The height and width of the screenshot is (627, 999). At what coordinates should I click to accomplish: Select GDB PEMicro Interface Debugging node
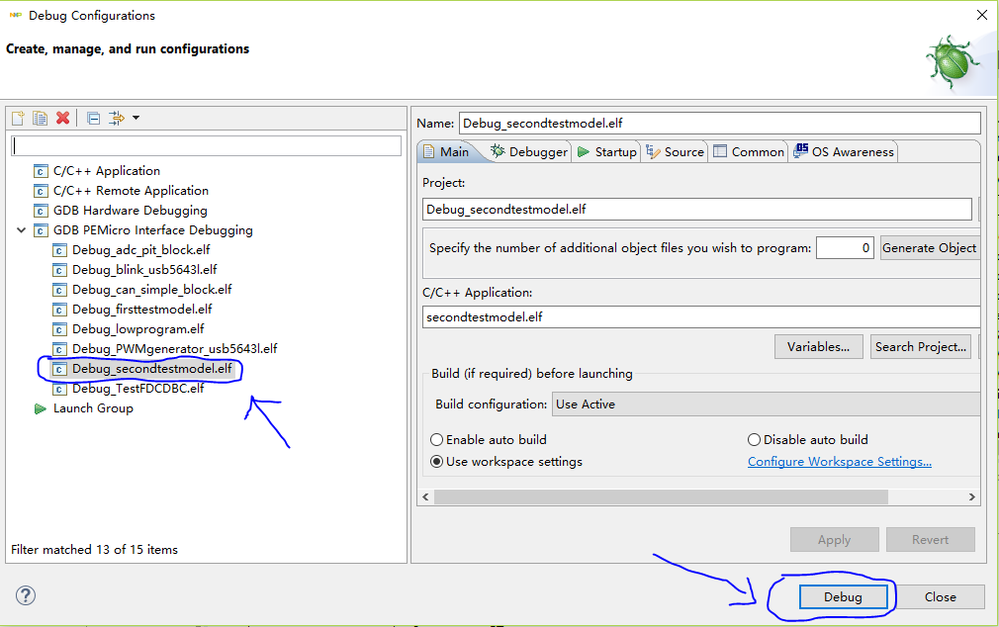[153, 230]
